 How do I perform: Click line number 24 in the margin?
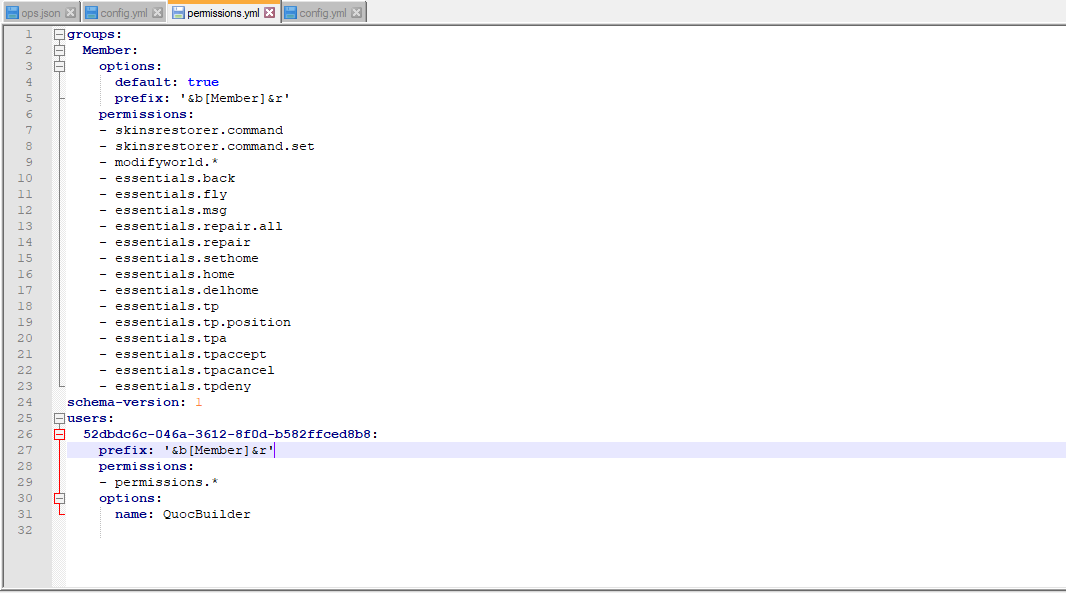(25, 403)
